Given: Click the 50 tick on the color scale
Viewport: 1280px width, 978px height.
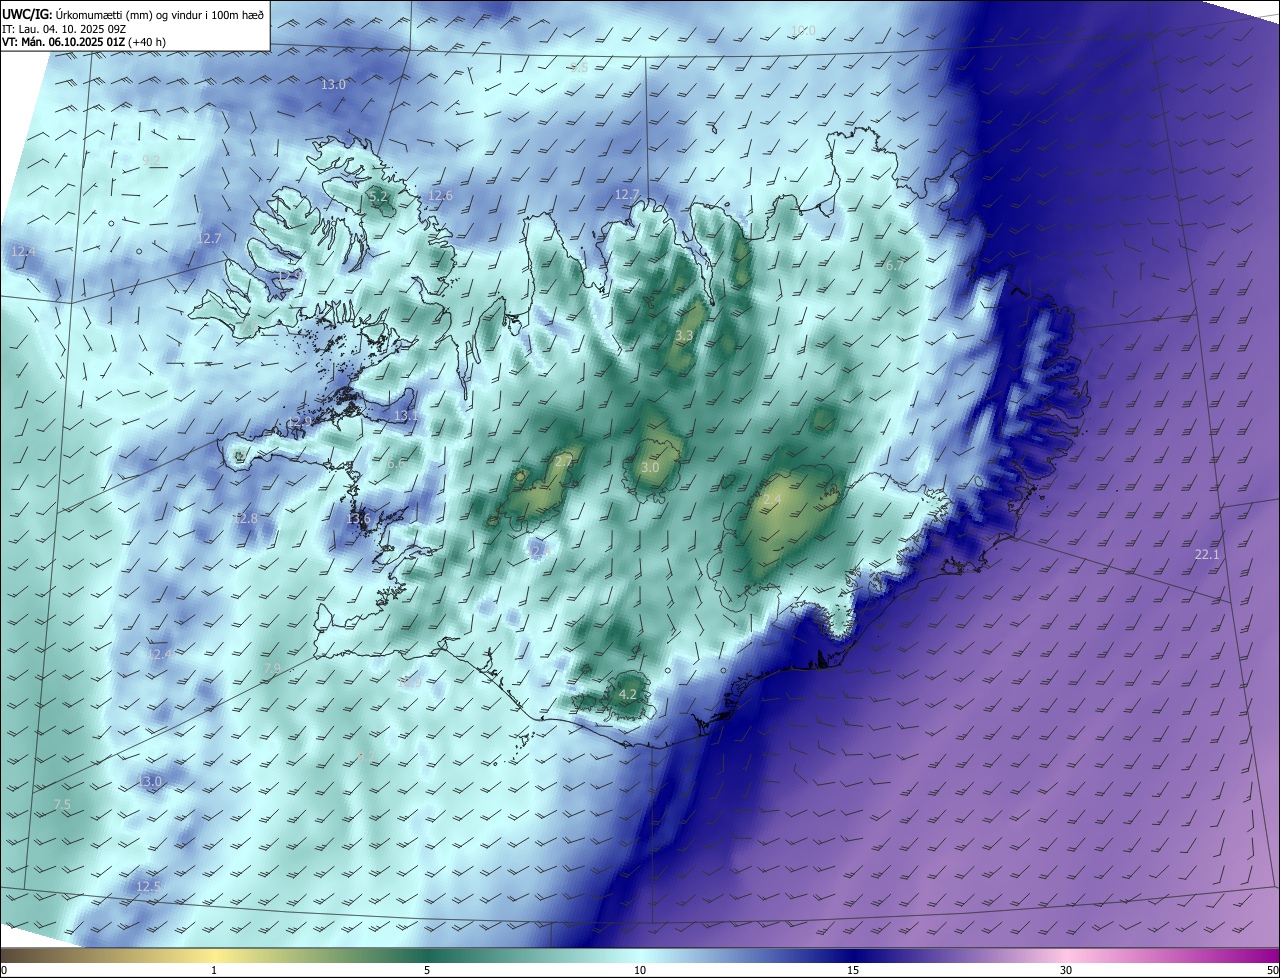Looking at the screenshot, I should pyautogui.click(x=1272, y=970).
